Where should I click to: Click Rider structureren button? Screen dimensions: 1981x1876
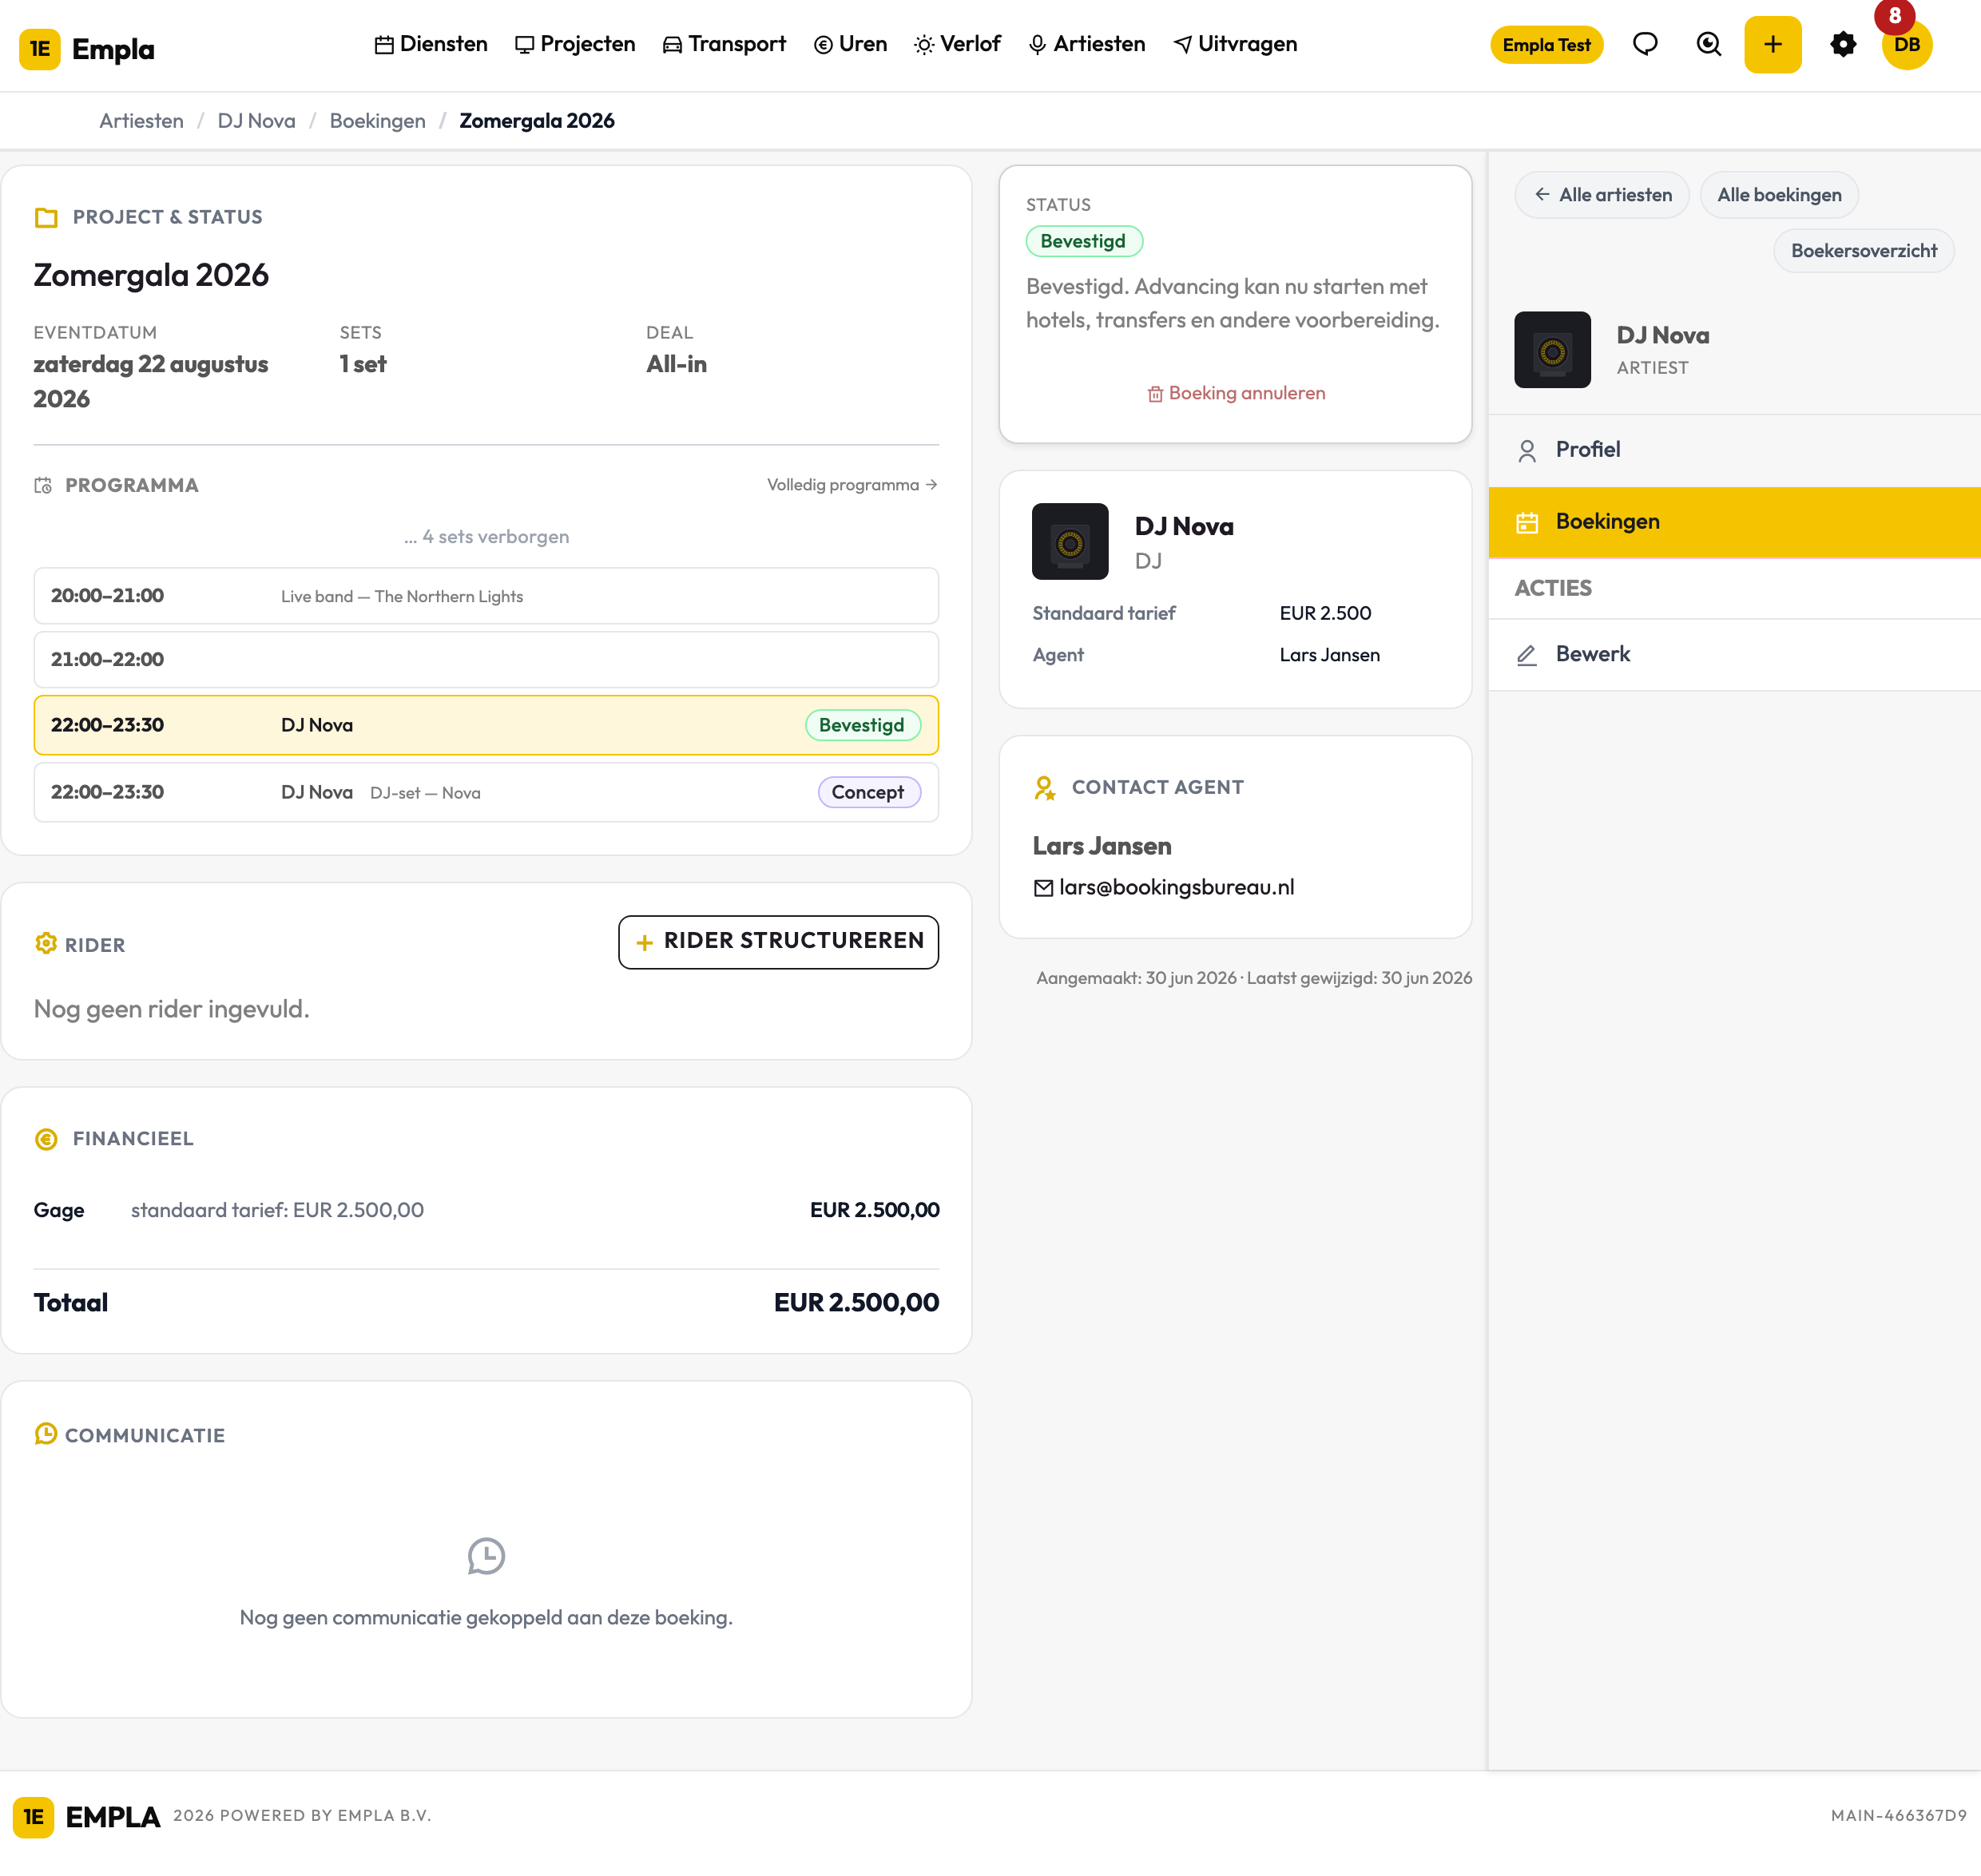[x=778, y=942]
